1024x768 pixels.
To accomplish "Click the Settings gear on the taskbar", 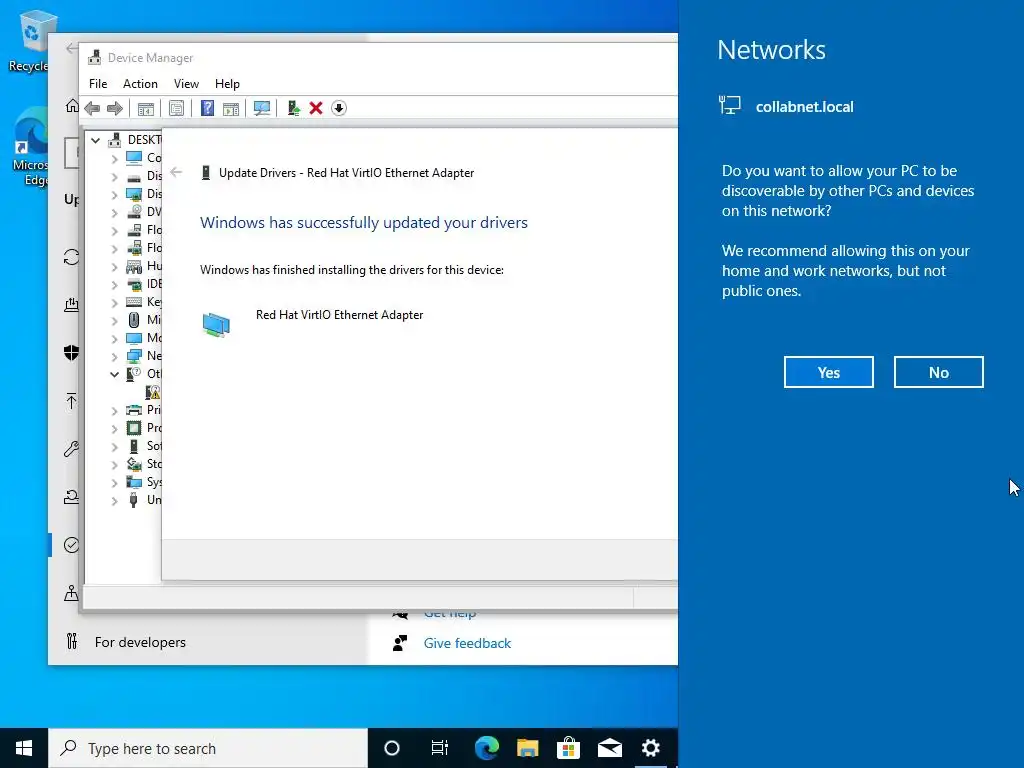I will 651,748.
